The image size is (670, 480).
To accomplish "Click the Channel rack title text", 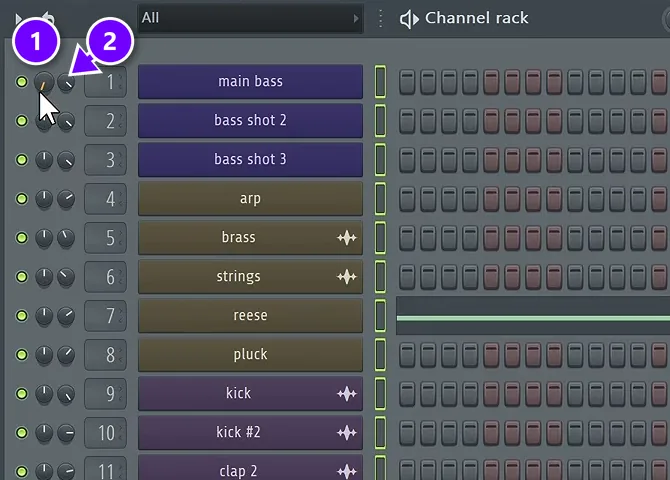I will (x=476, y=18).
